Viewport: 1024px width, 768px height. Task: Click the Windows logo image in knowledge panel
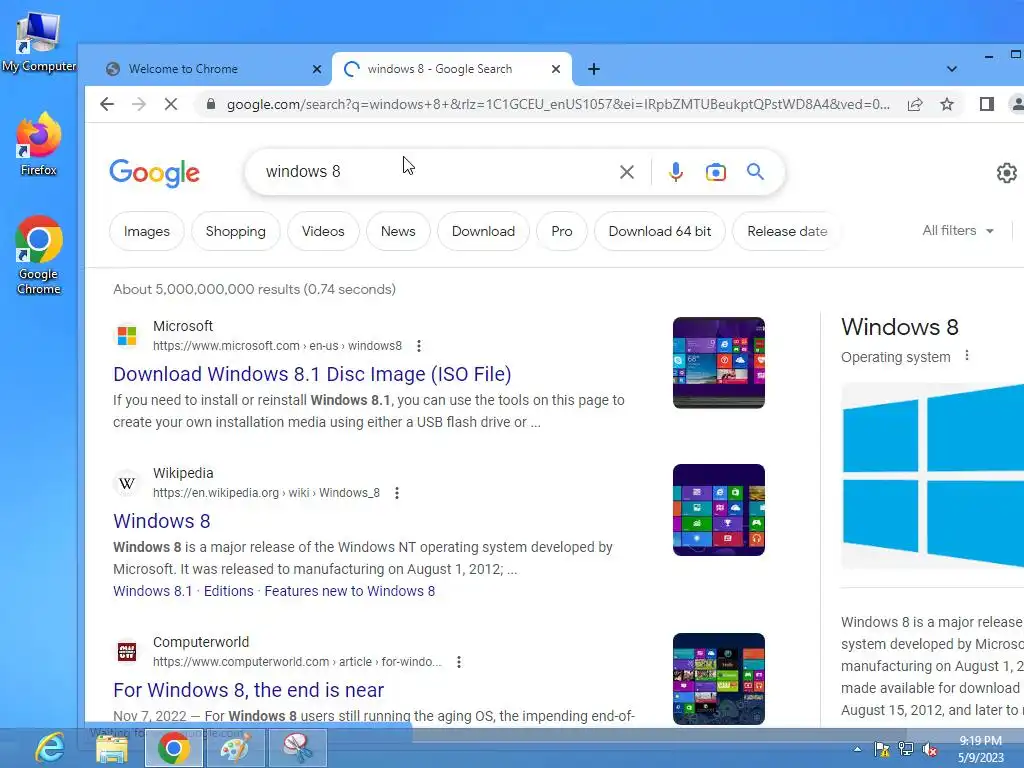[933, 476]
